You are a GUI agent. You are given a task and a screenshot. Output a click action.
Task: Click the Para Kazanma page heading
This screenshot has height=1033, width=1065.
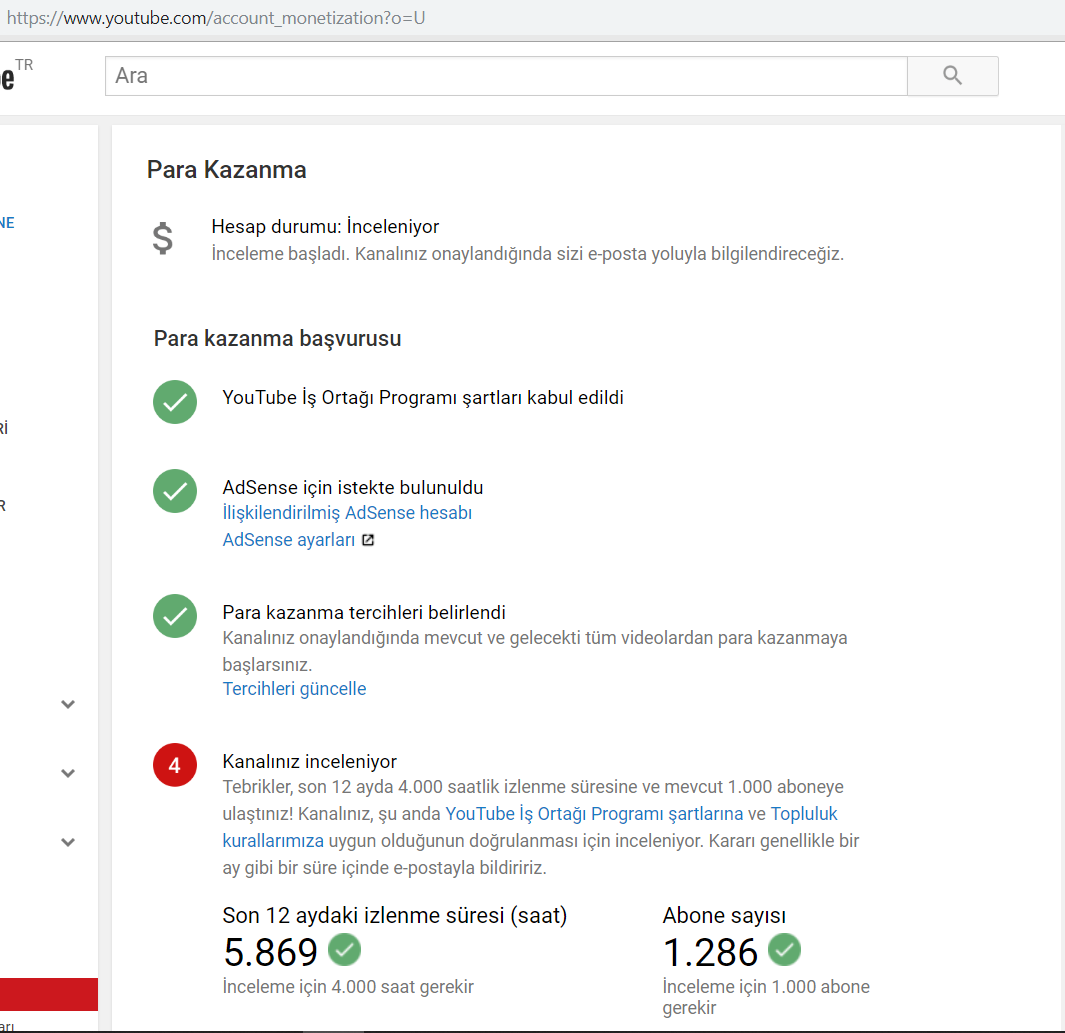click(227, 170)
